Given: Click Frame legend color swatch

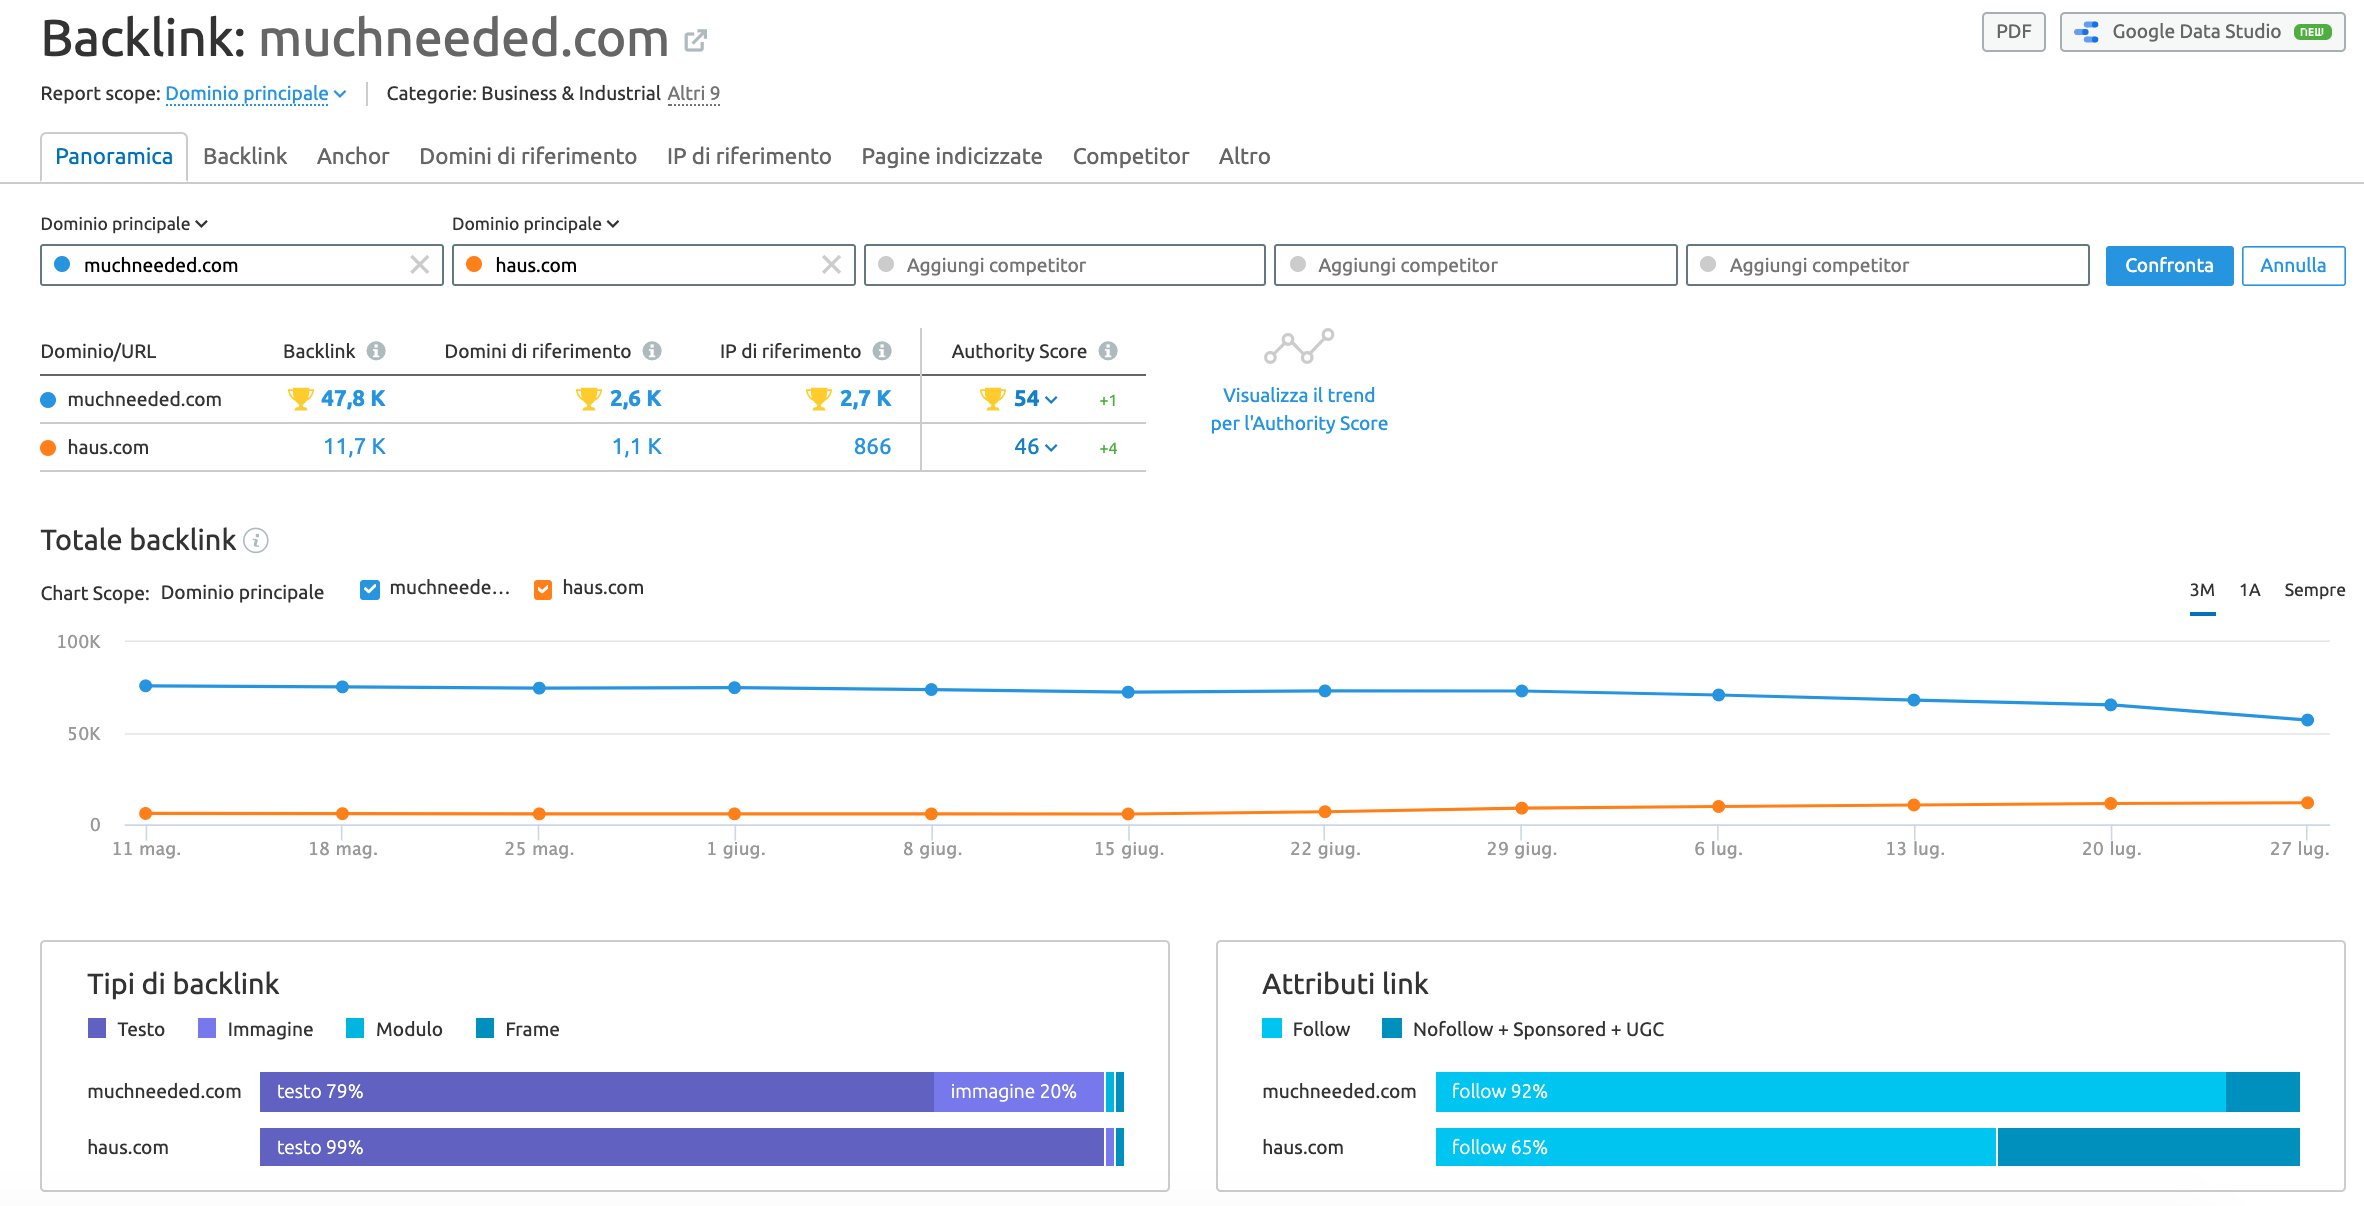Looking at the screenshot, I should point(485,1029).
